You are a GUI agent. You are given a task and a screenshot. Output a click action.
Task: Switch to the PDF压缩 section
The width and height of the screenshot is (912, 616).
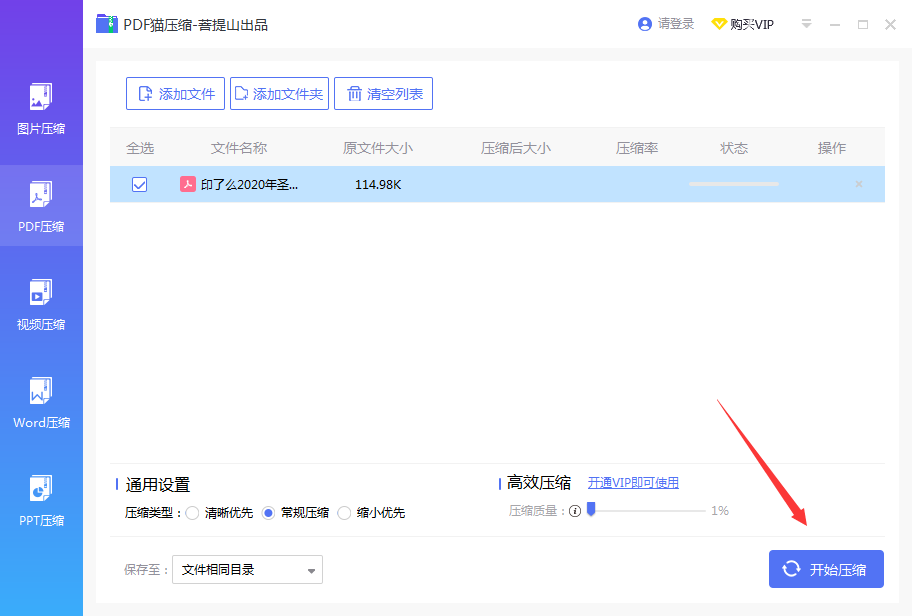[x=41, y=206]
